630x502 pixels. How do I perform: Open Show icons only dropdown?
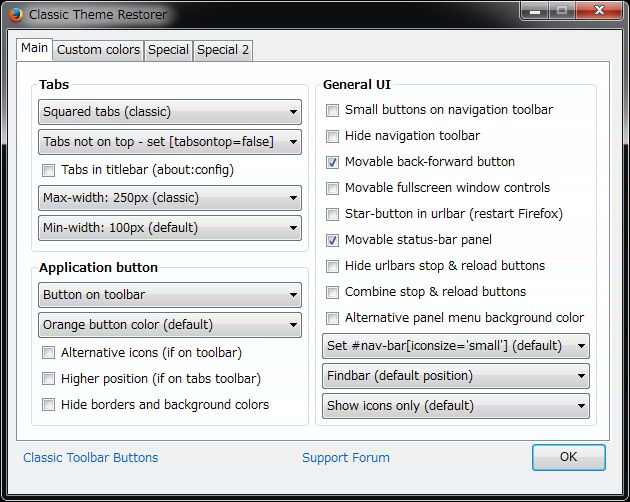coord(456,406)
